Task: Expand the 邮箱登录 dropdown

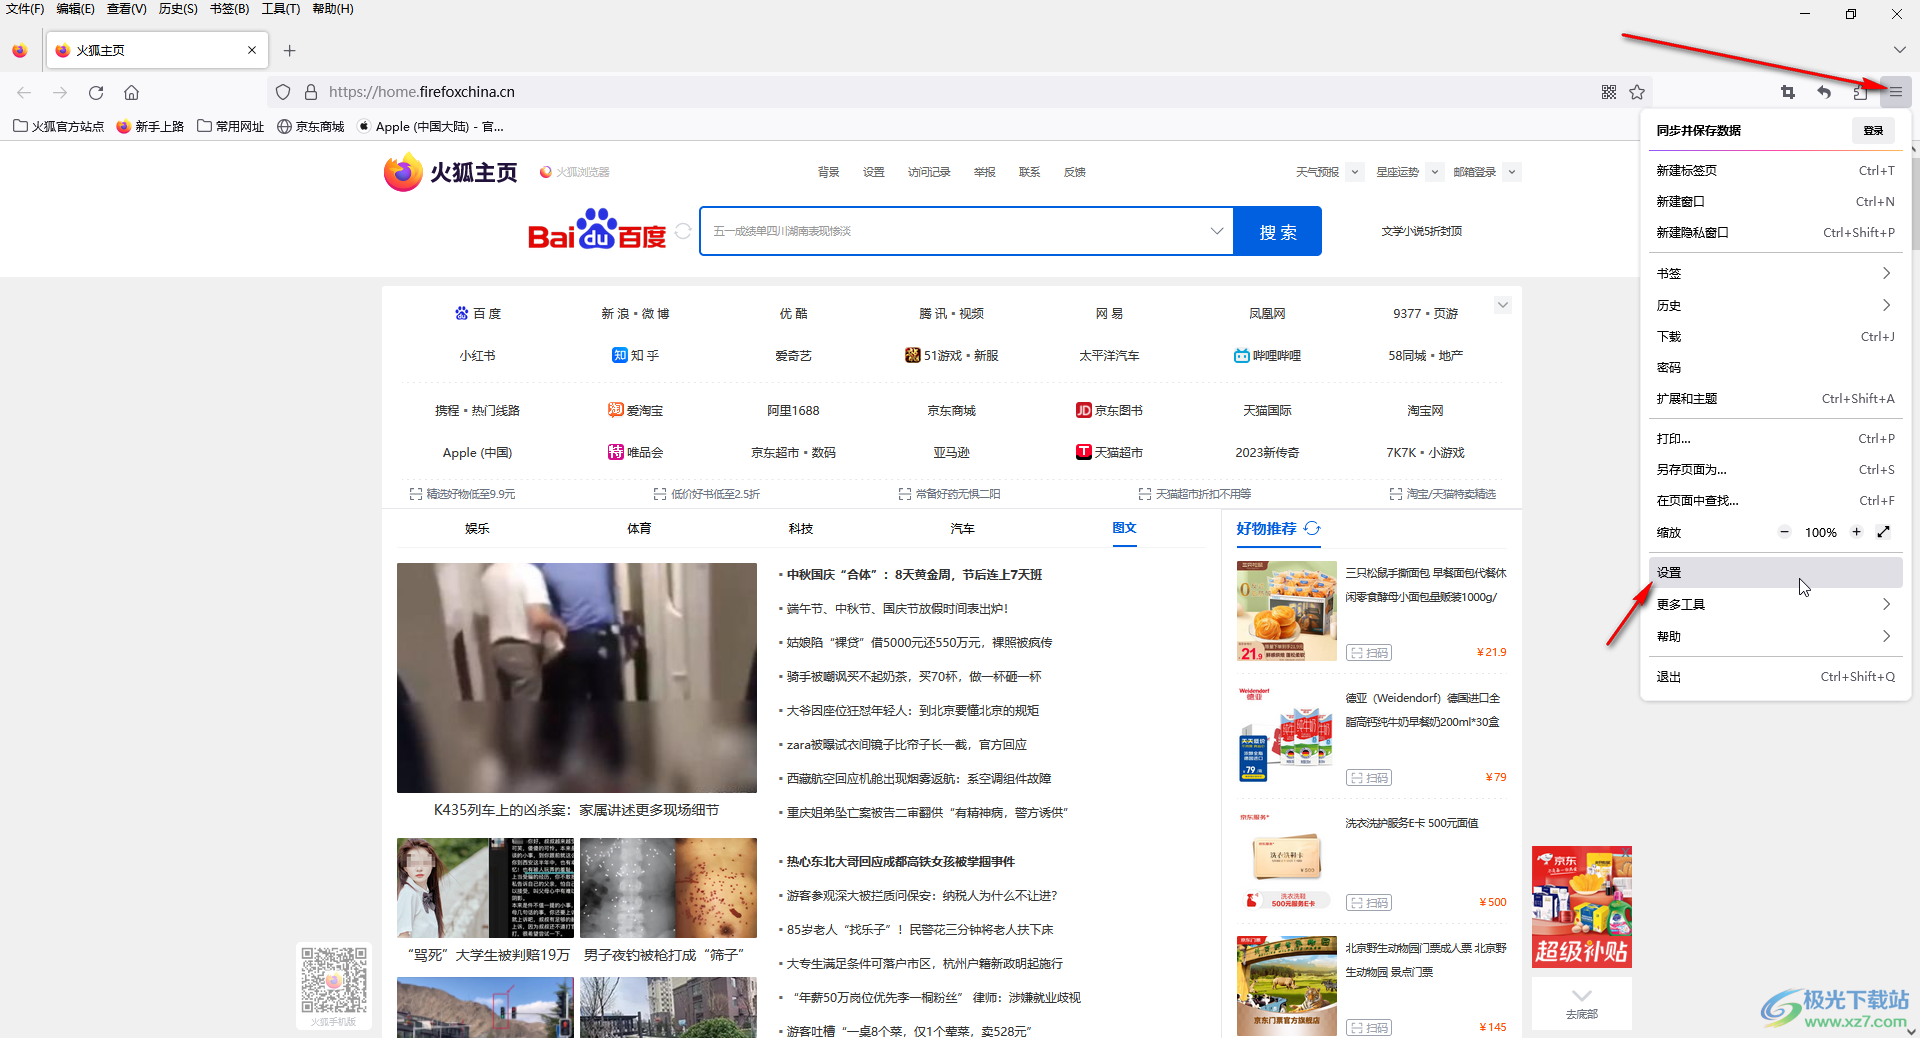Action: pos(1512,172)
